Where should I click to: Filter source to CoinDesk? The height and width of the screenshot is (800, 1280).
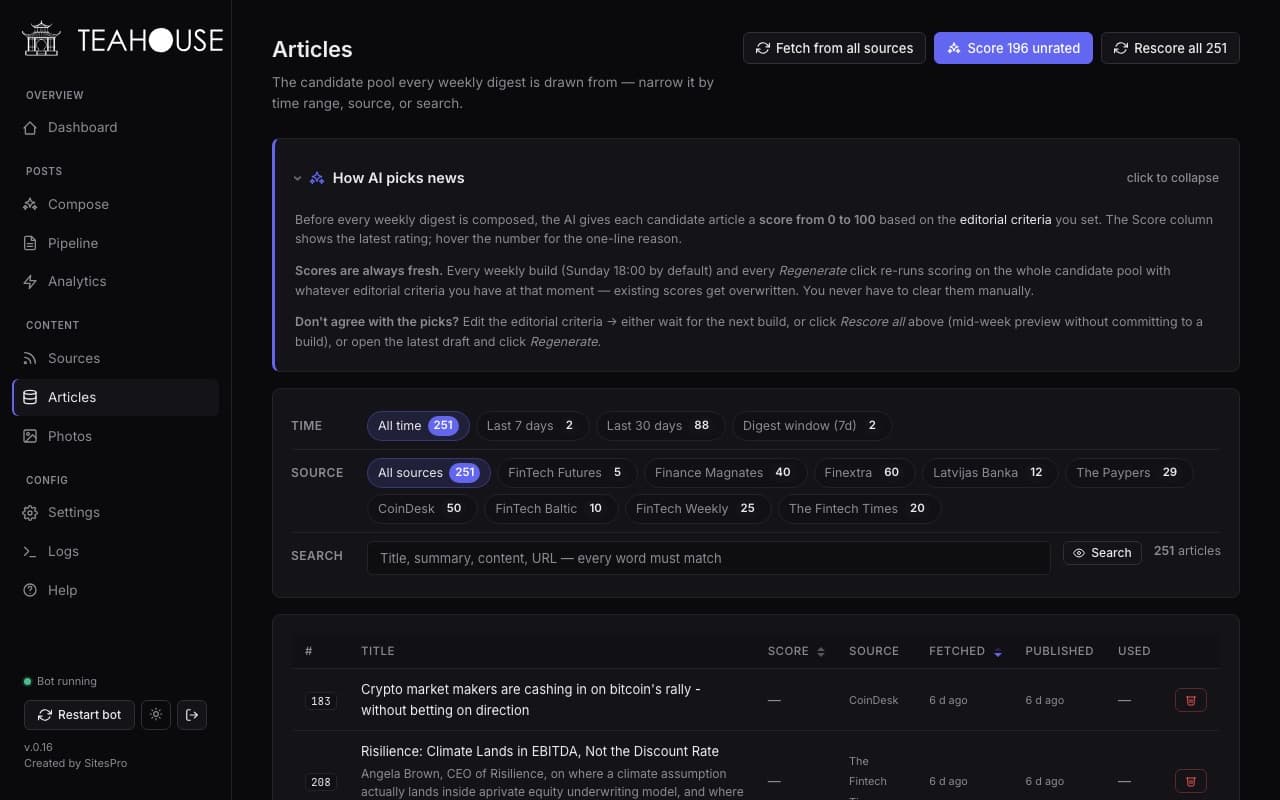tap(422, 509)
